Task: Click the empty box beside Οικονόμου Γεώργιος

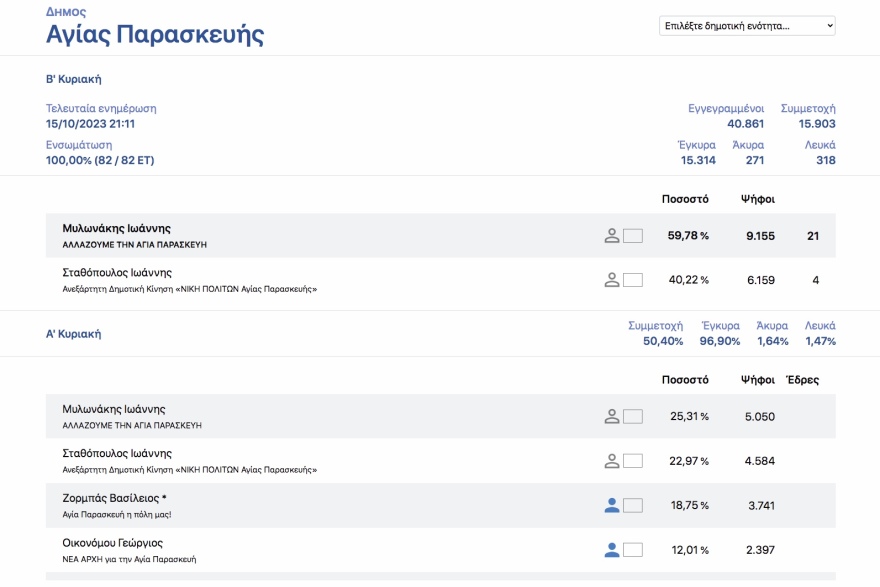Action: tap(633, 550)
